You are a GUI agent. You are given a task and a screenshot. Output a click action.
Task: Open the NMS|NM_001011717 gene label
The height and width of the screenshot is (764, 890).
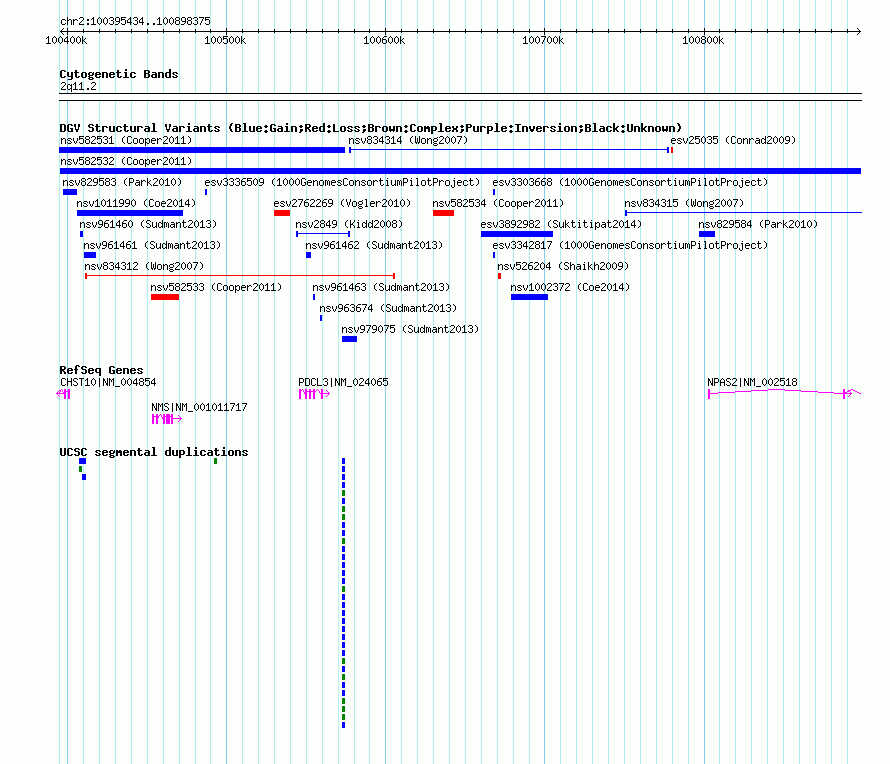(199, 408)
